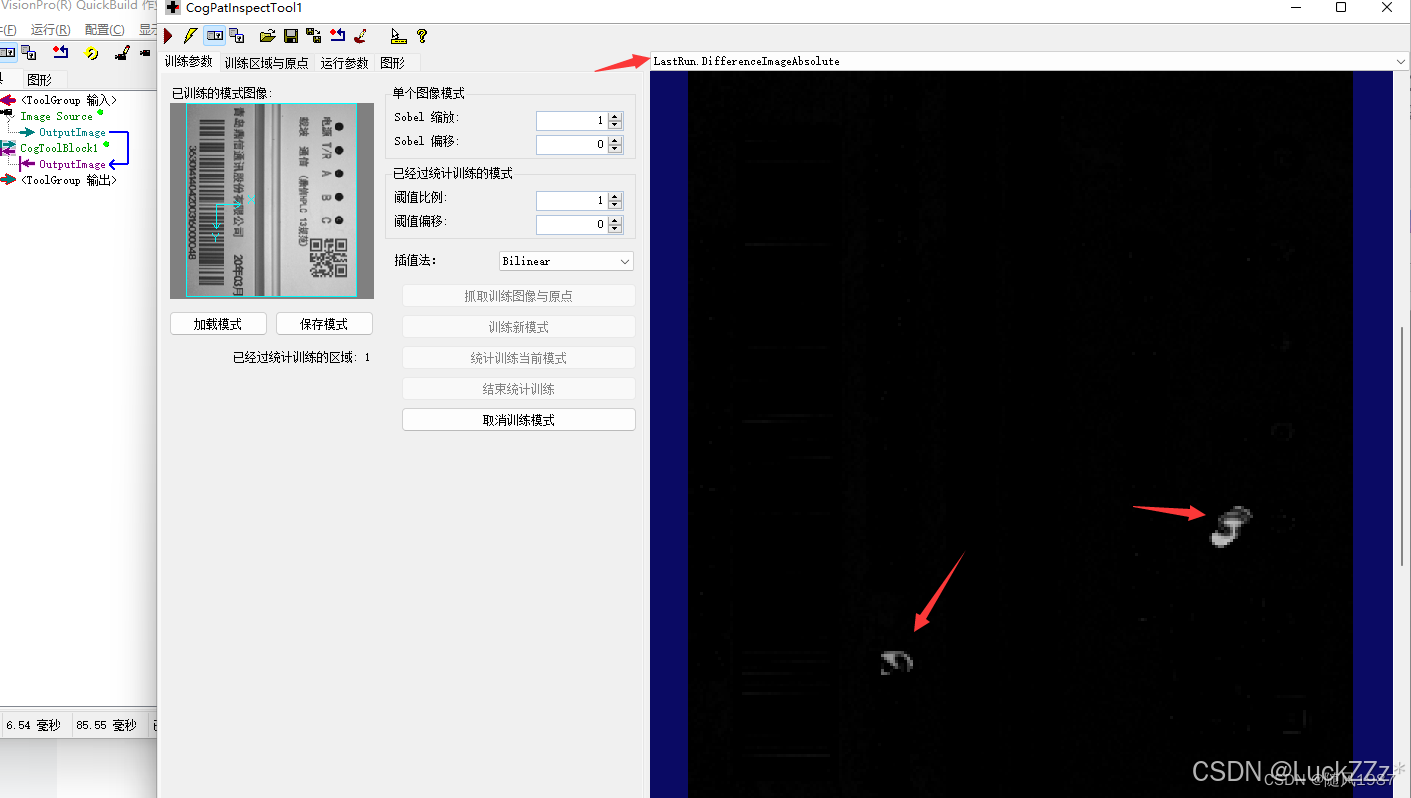The image size is (1411, 798).
Task: Open the 运行参数 tab
Action: [x=345, y=63]
